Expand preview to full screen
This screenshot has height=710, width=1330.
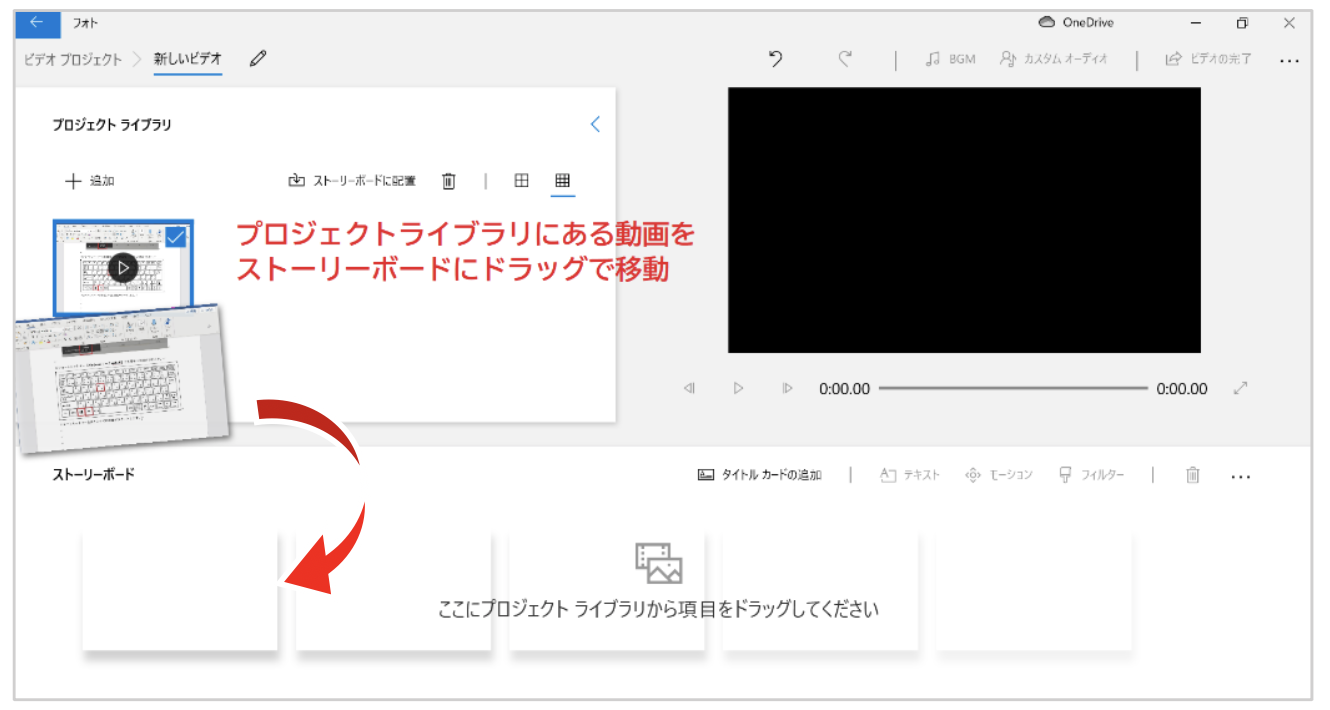[1241, 388]
